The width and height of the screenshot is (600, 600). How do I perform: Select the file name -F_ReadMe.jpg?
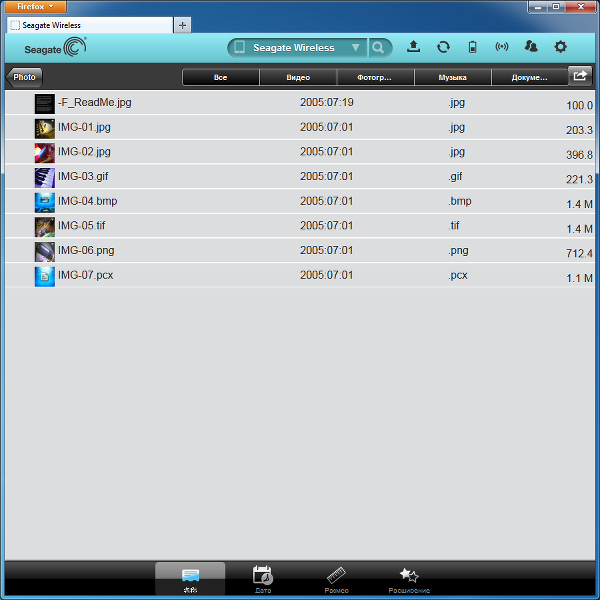tap(95, 102)
